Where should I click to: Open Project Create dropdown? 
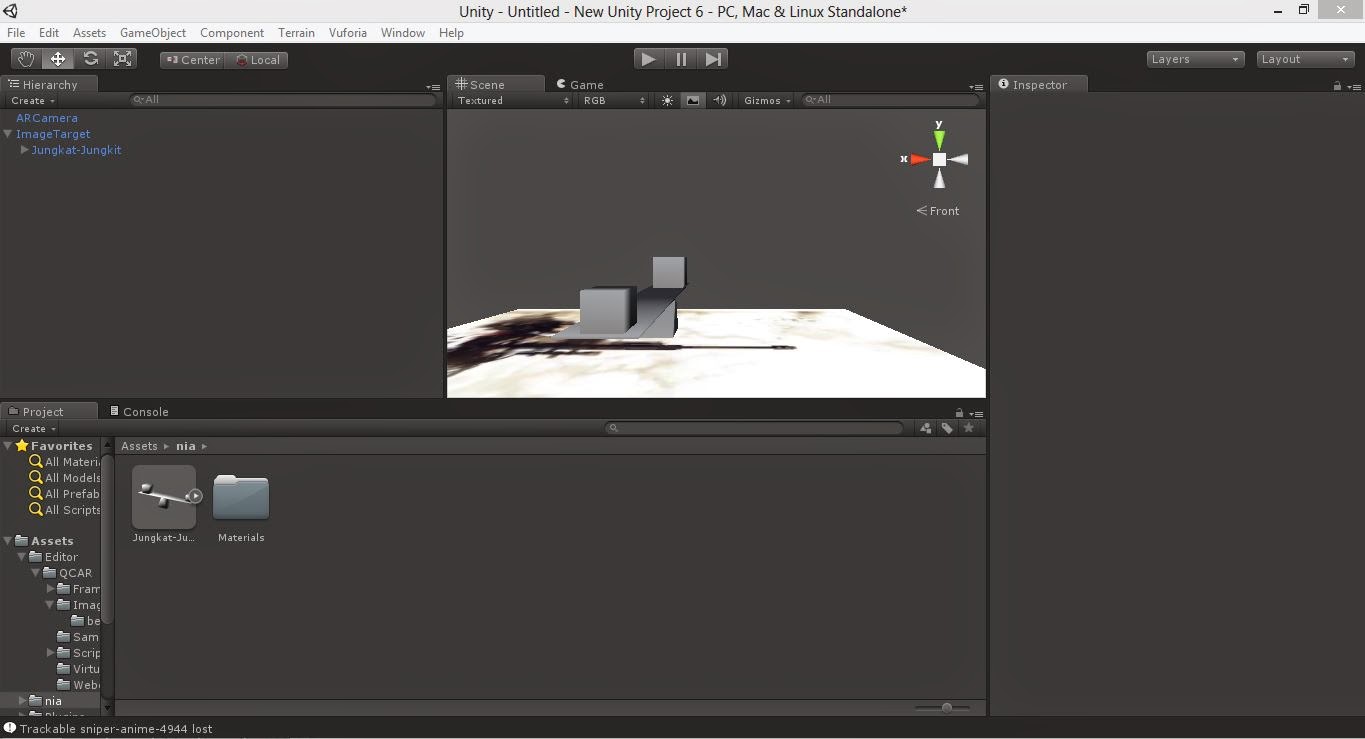click(x=33, y=428)
